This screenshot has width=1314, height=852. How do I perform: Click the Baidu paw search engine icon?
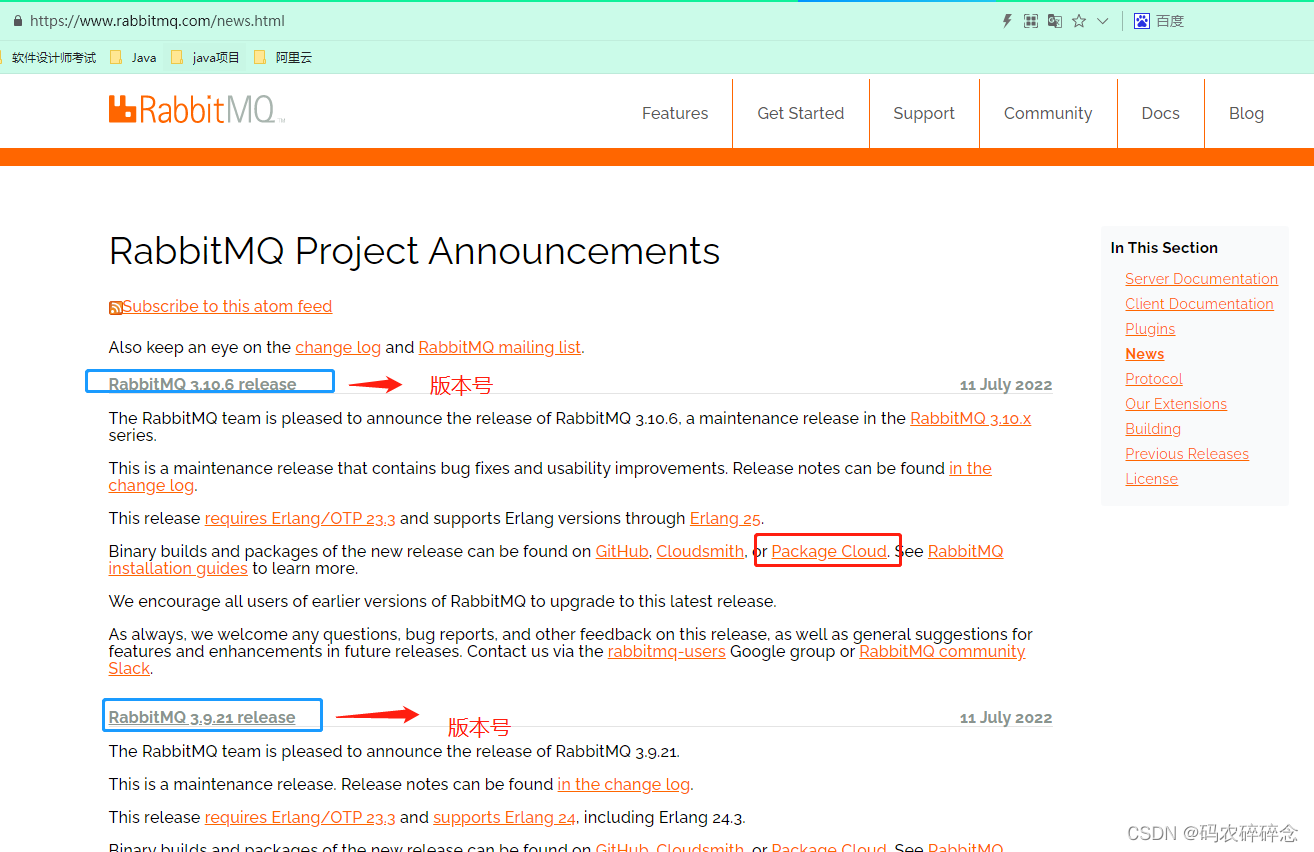[1142, 21]
